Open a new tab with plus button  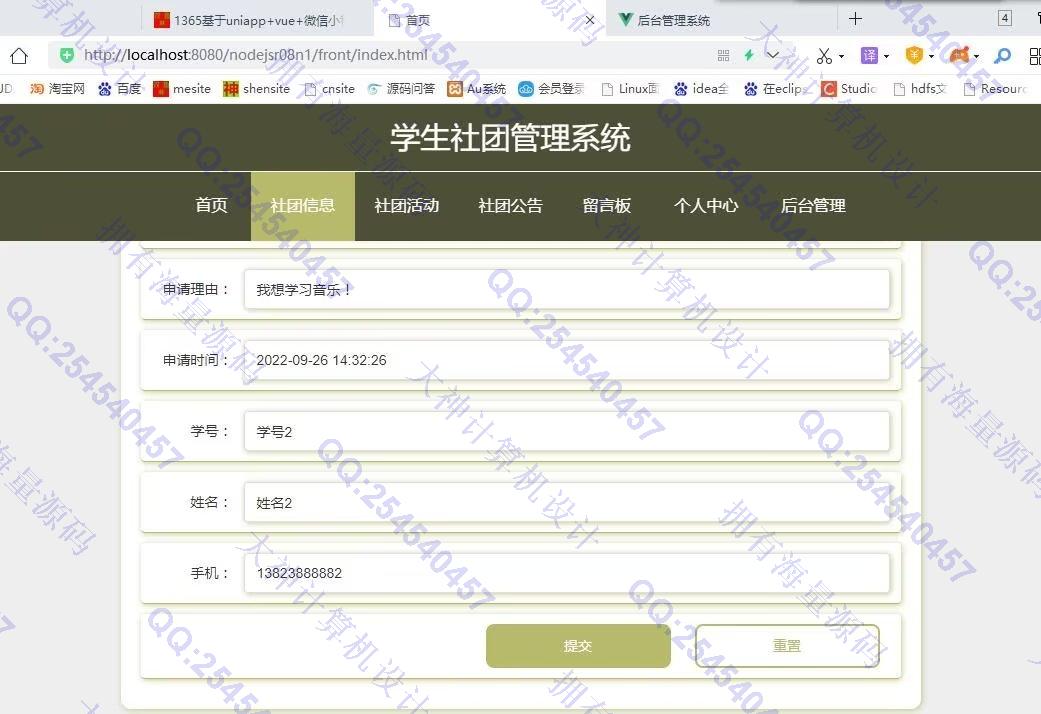(855, 19)
